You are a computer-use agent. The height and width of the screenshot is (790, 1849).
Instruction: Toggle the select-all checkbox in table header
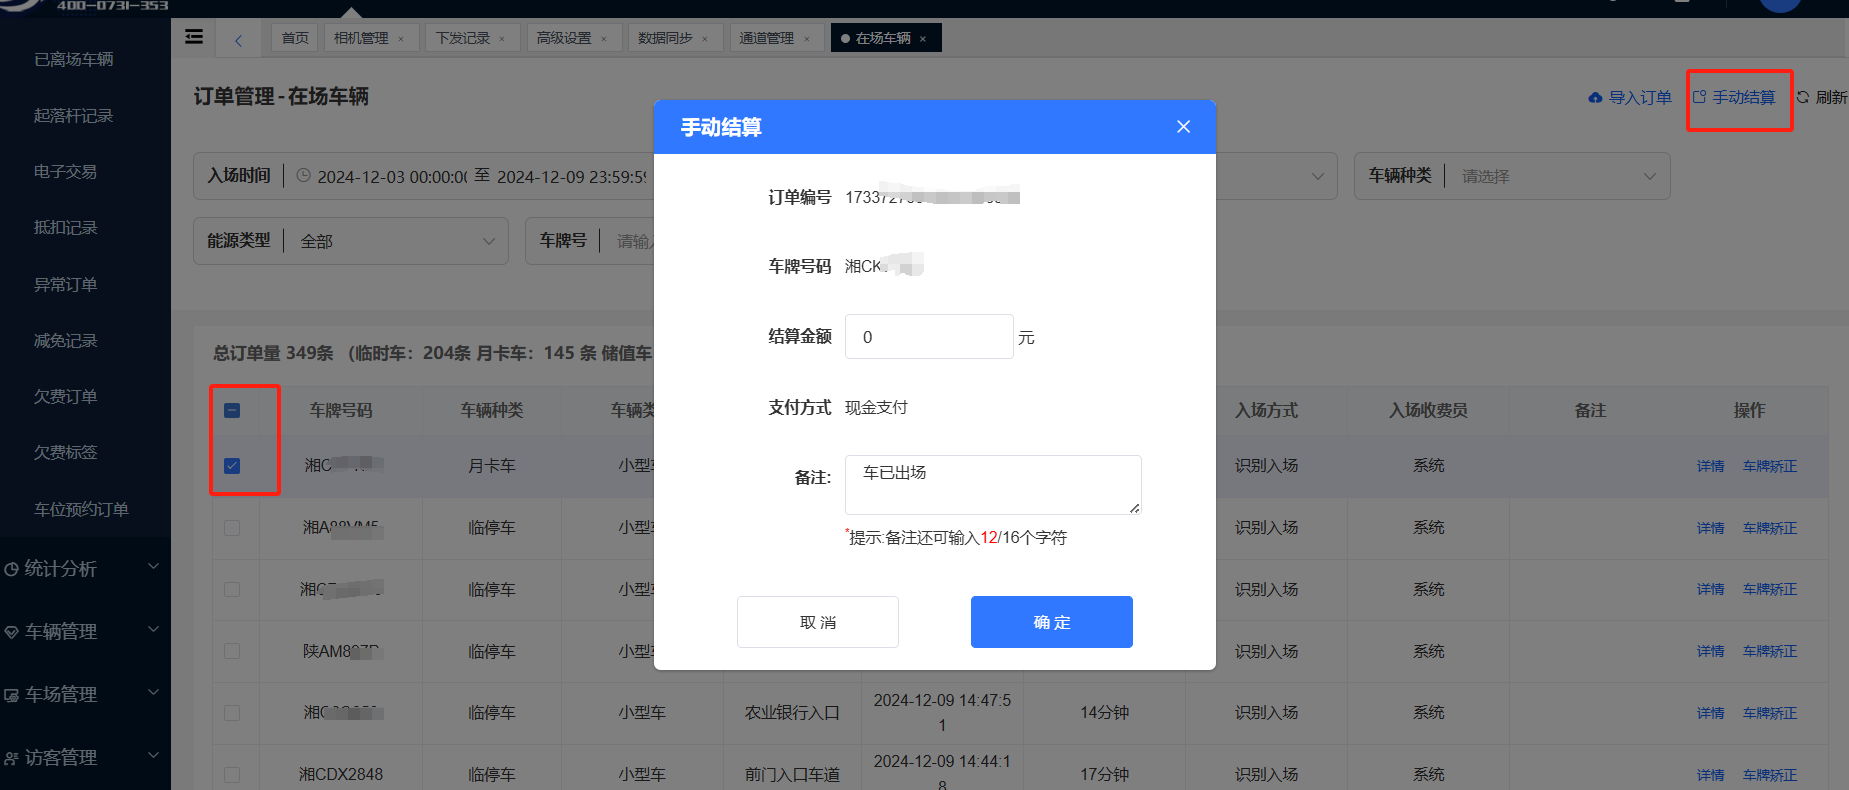pos(232,410)
